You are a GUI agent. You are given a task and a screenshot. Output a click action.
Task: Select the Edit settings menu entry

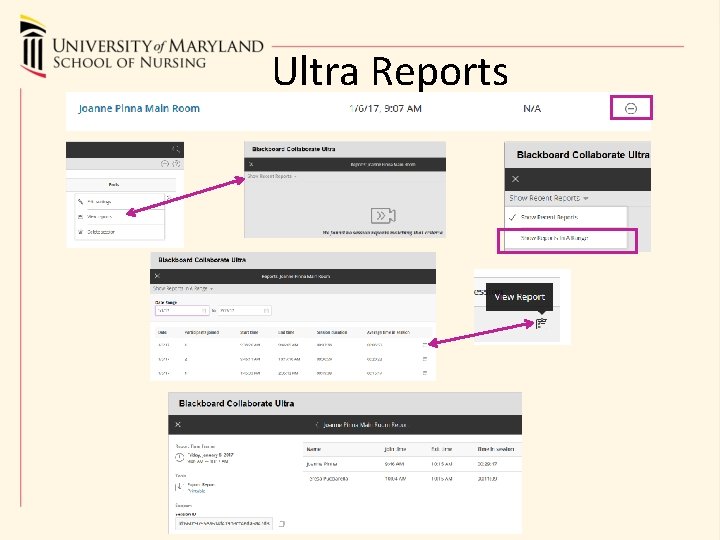pos(119,202)
